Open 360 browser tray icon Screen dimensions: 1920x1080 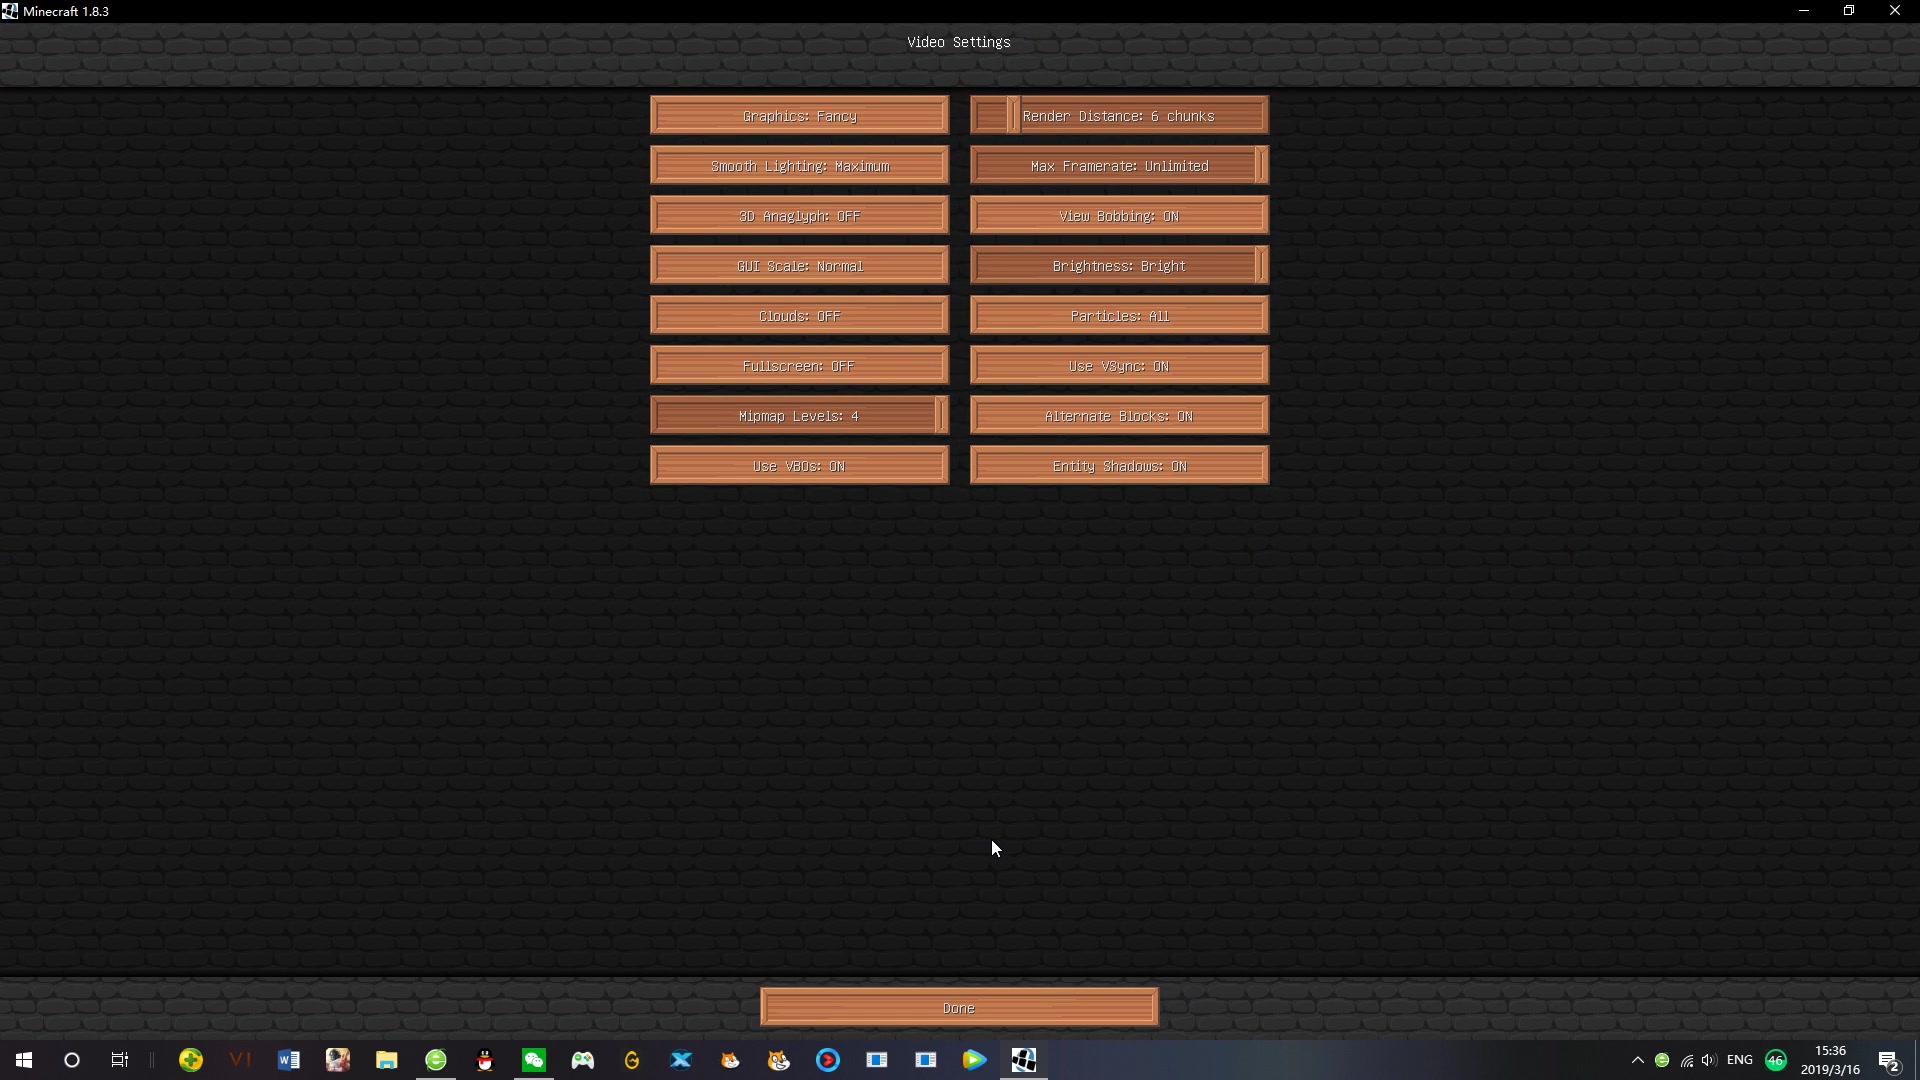point(1662,1060)
